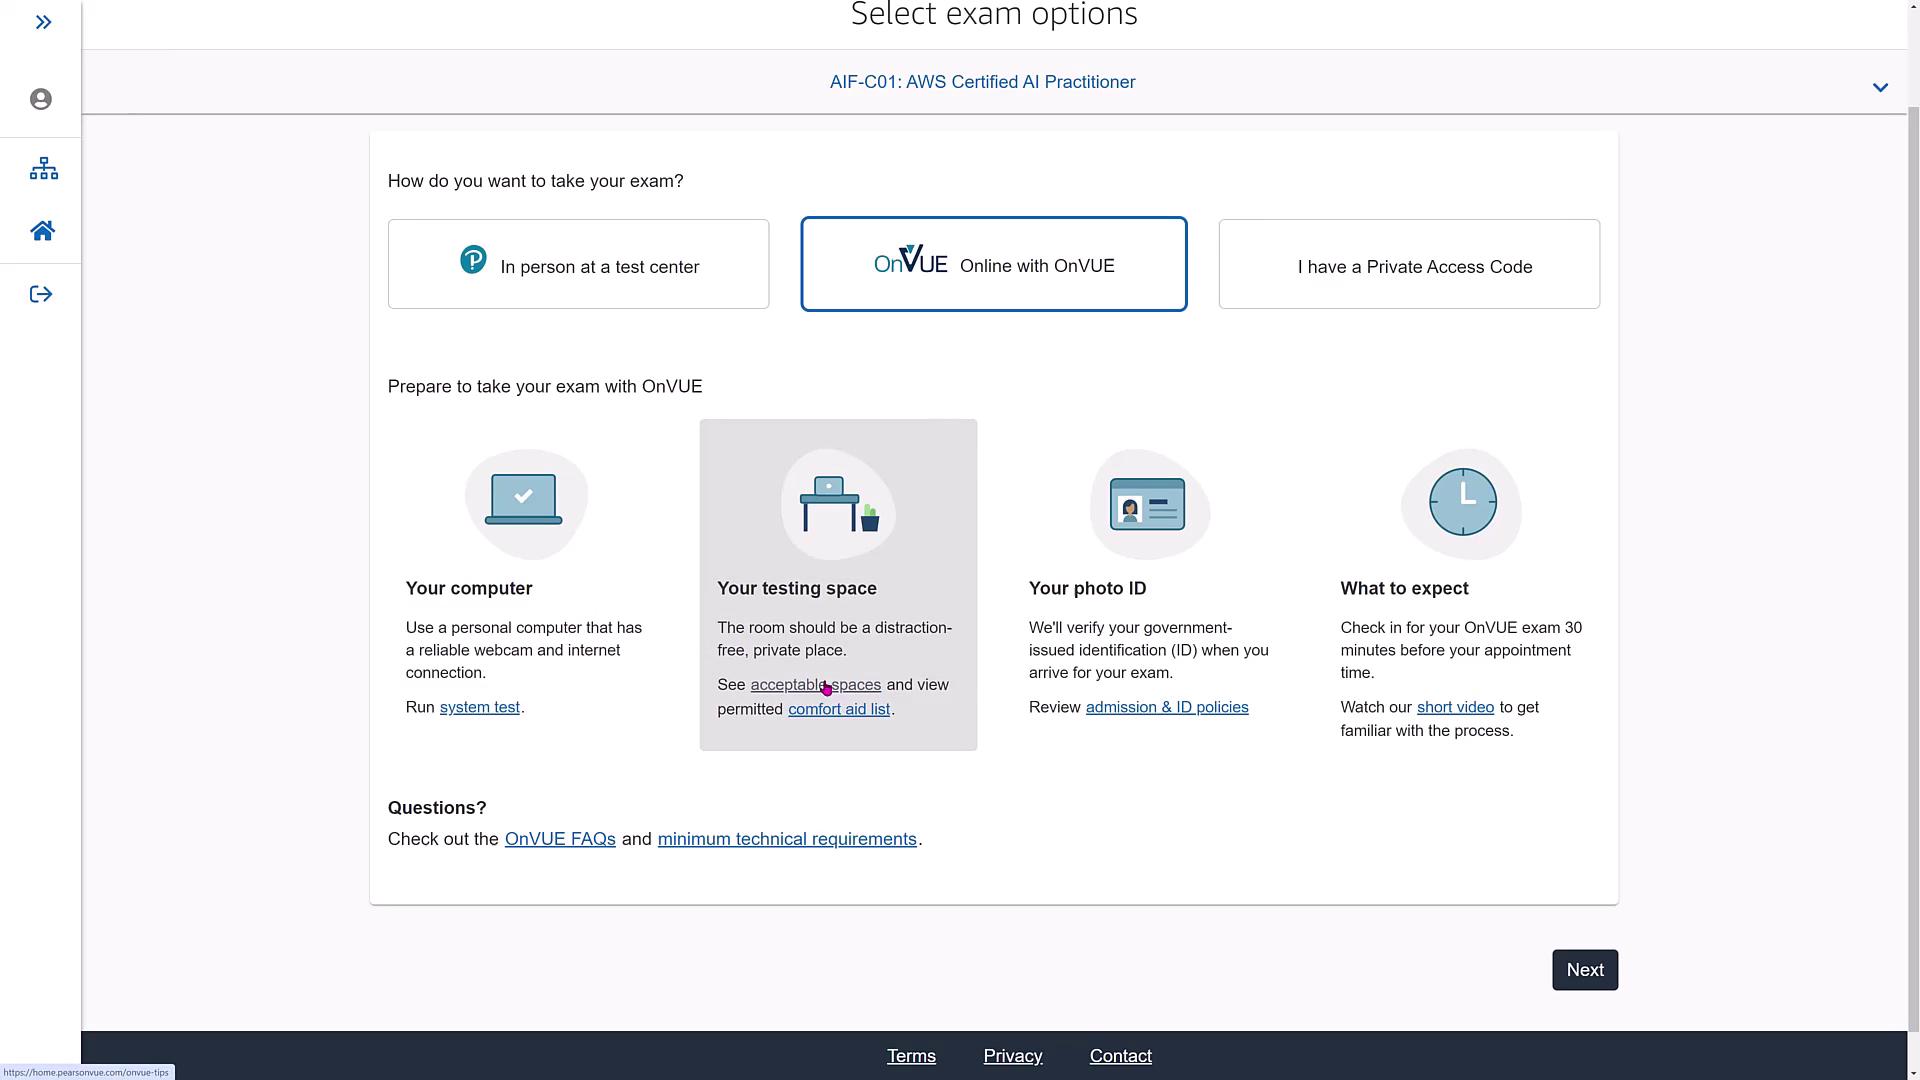
Task: Expand the sidebar with double chevron
Action: (43, 22)
